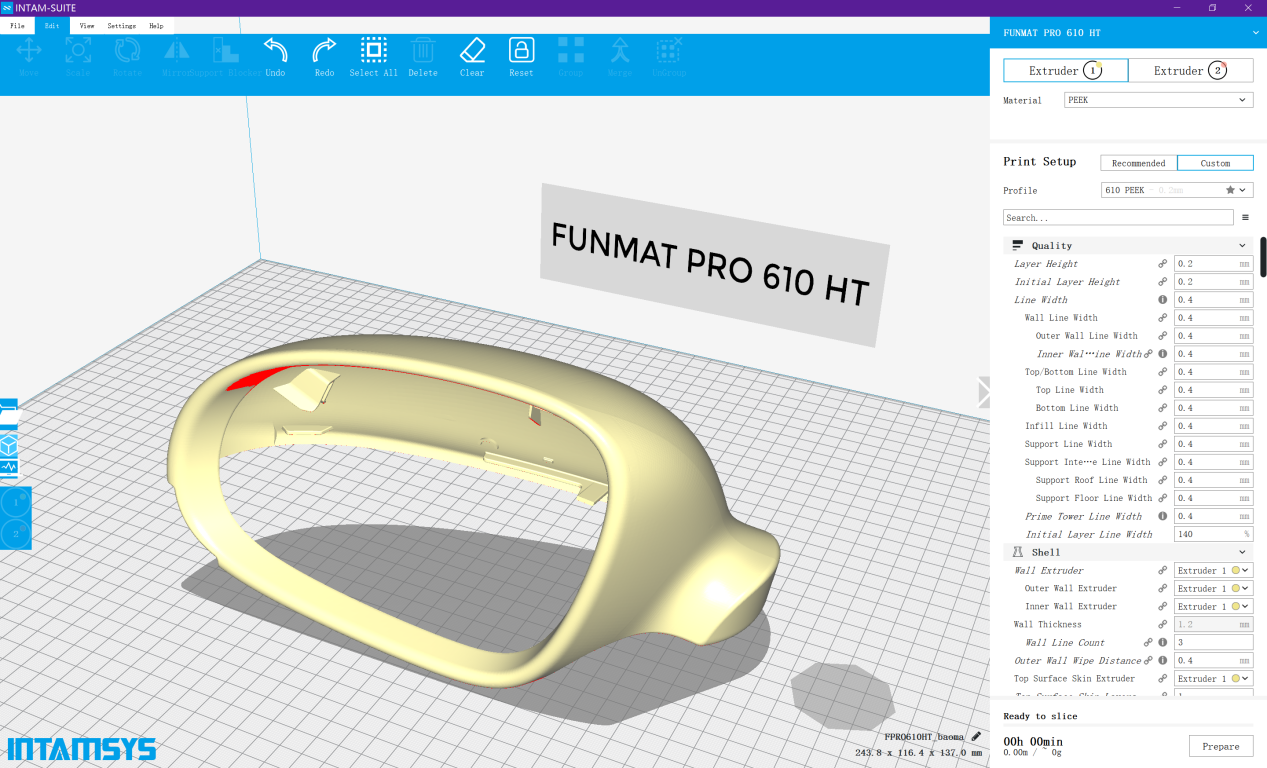1267x768 pixels.
Task: Open the Material PEEK dropdown
Action: click(x=1158, y=100)
